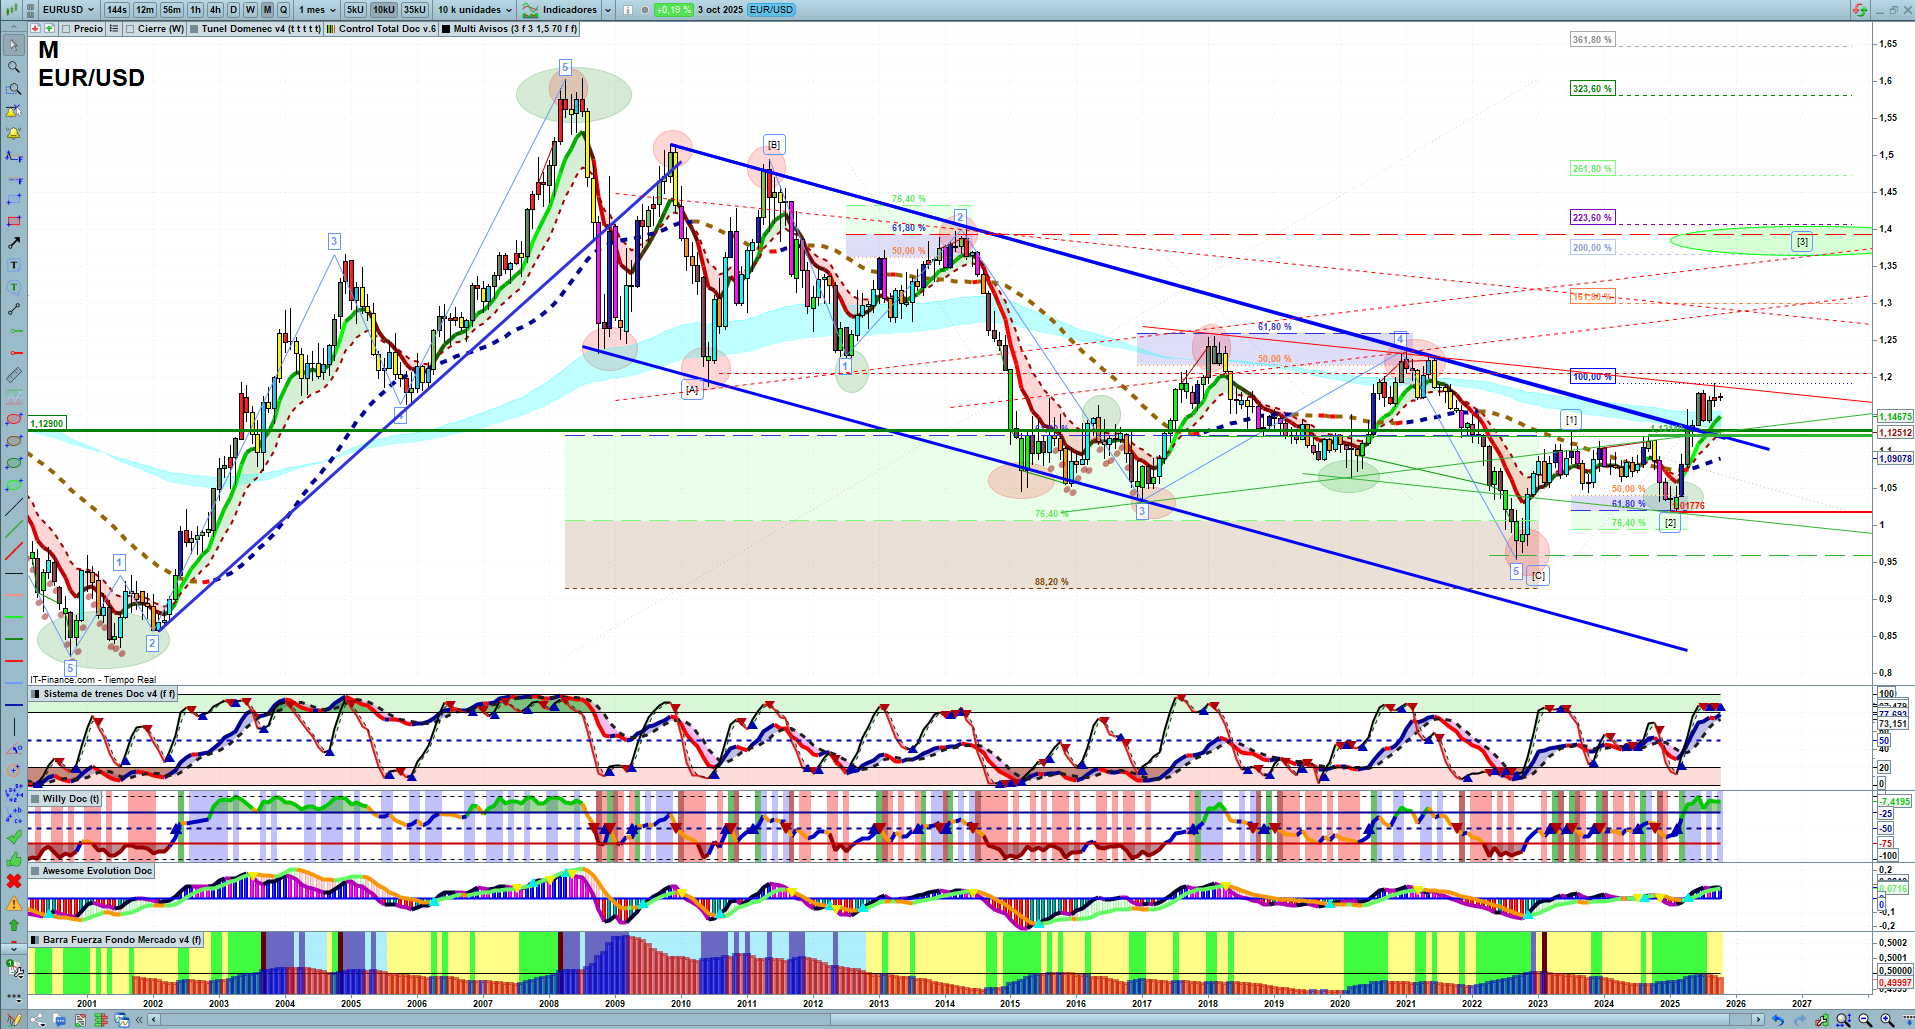Switch to the 56m timeframe
Screen dimensions: 1915x1029
coord(172,10)
